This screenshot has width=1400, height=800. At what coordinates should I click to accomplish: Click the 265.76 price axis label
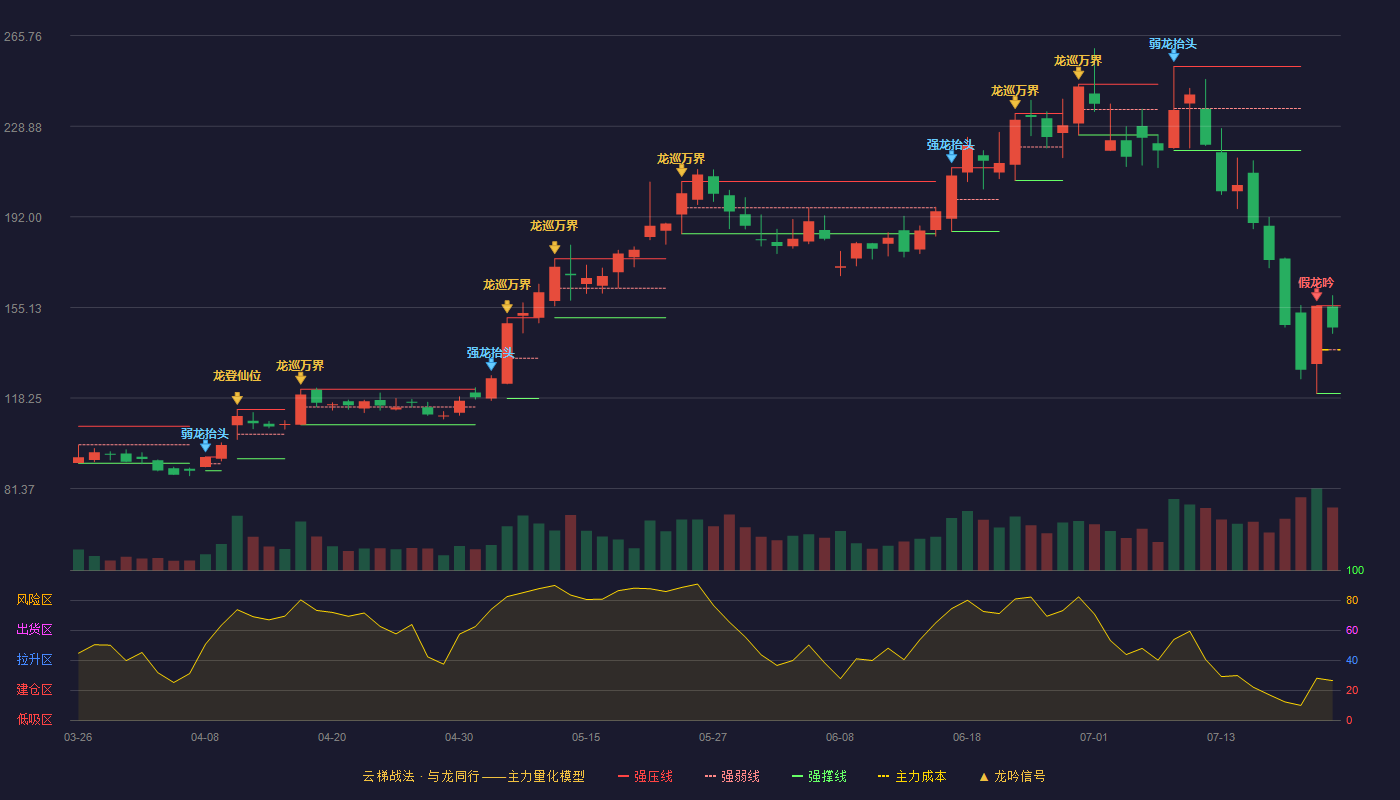point(22,37)
